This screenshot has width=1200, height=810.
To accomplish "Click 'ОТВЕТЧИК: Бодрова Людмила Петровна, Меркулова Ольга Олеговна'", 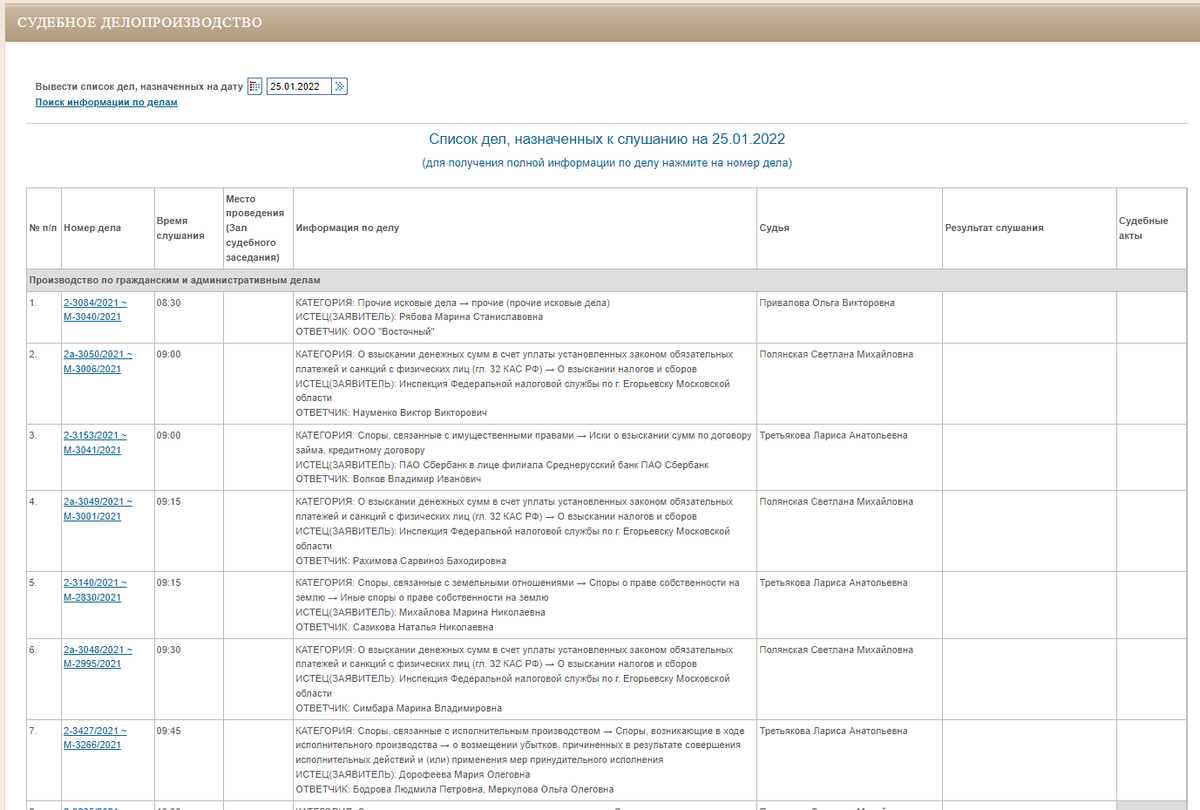I will point(455,789).
